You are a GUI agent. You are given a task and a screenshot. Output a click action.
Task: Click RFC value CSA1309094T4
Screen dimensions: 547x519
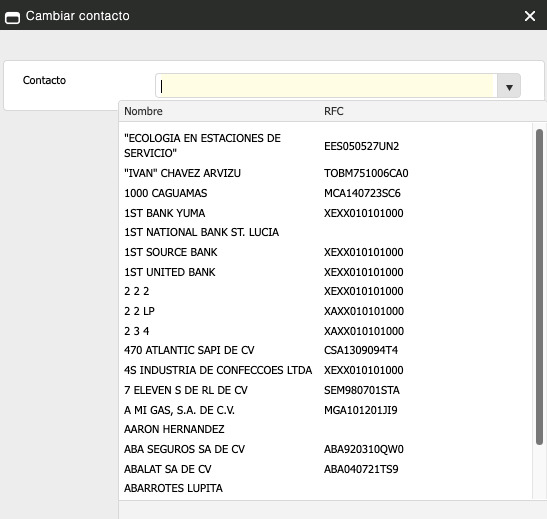(x=361, y=350)
